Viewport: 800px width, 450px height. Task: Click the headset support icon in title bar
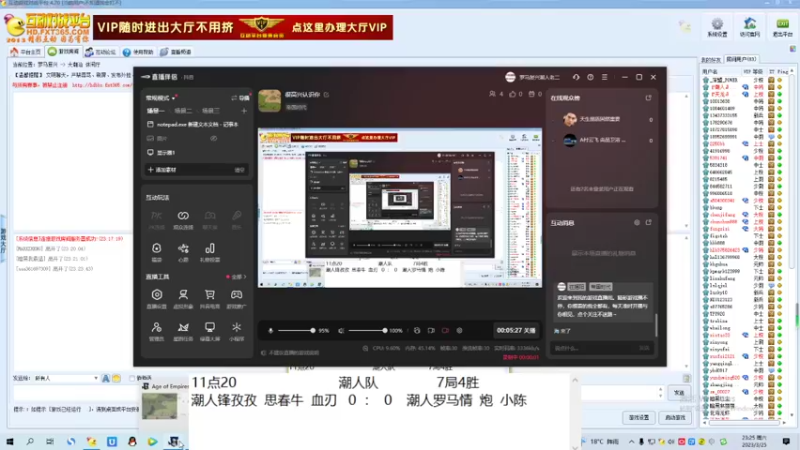(576, 77)
